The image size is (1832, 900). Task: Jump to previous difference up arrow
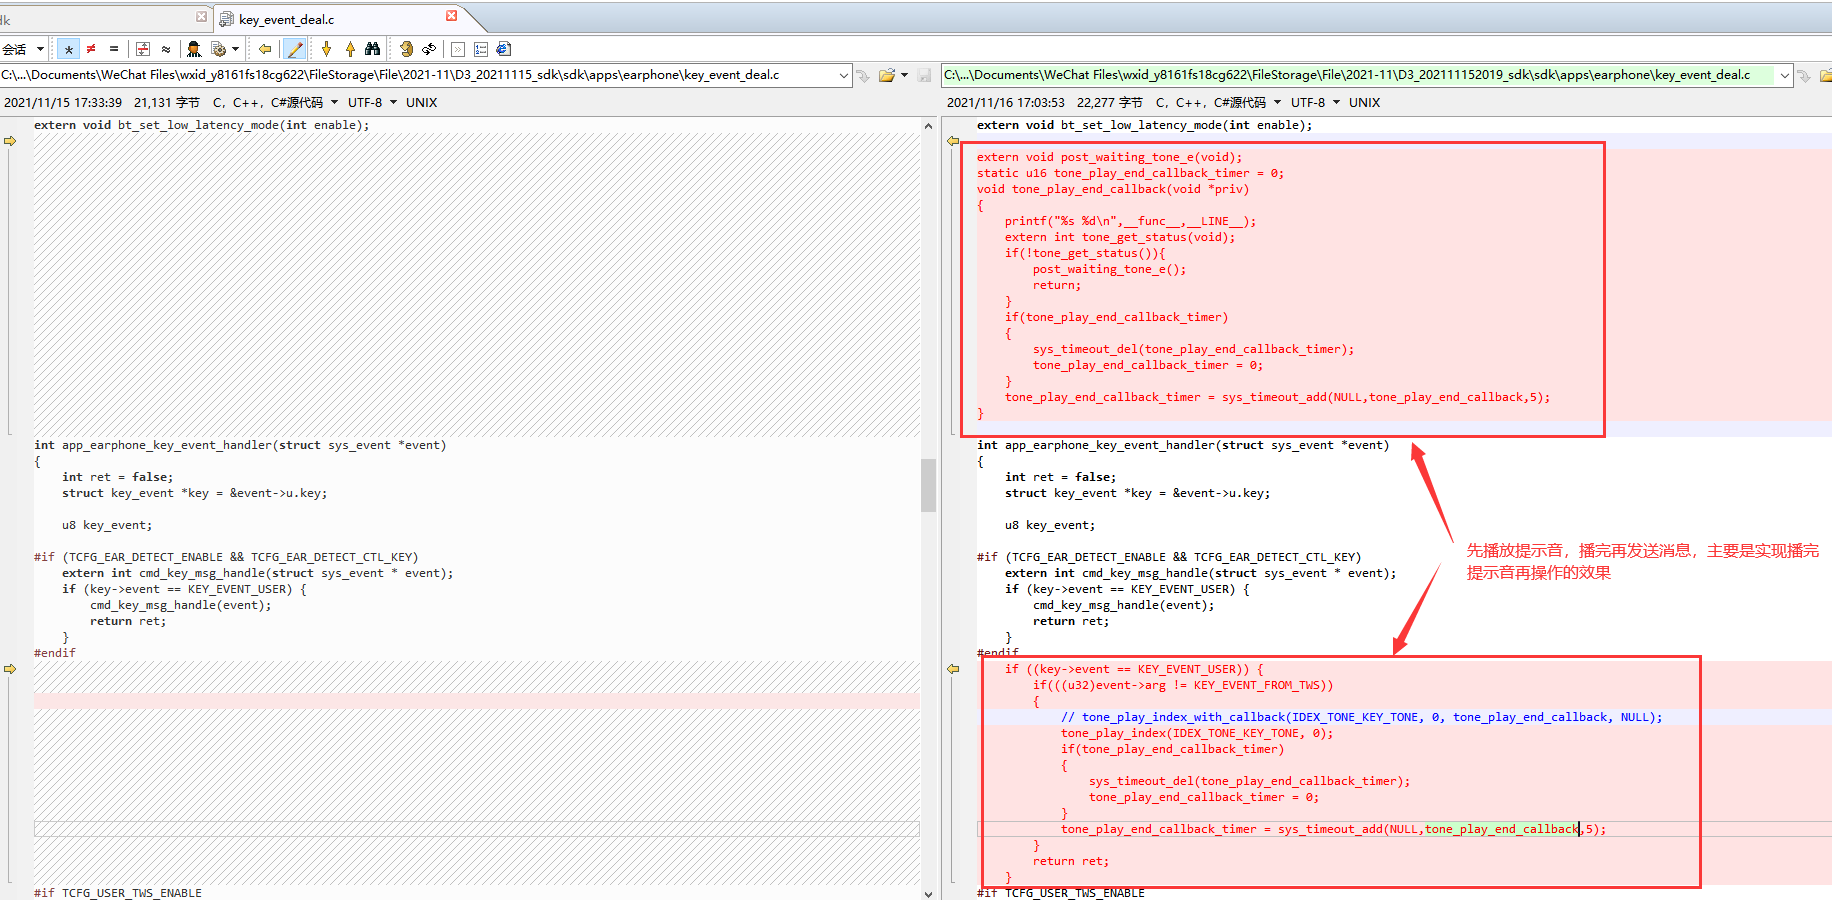click(350, 49)
